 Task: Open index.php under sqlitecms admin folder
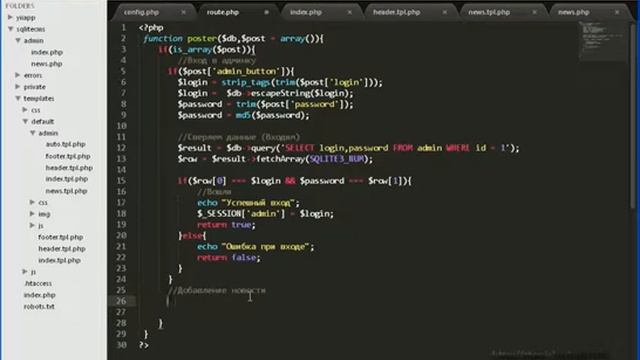tap(47, 52)
